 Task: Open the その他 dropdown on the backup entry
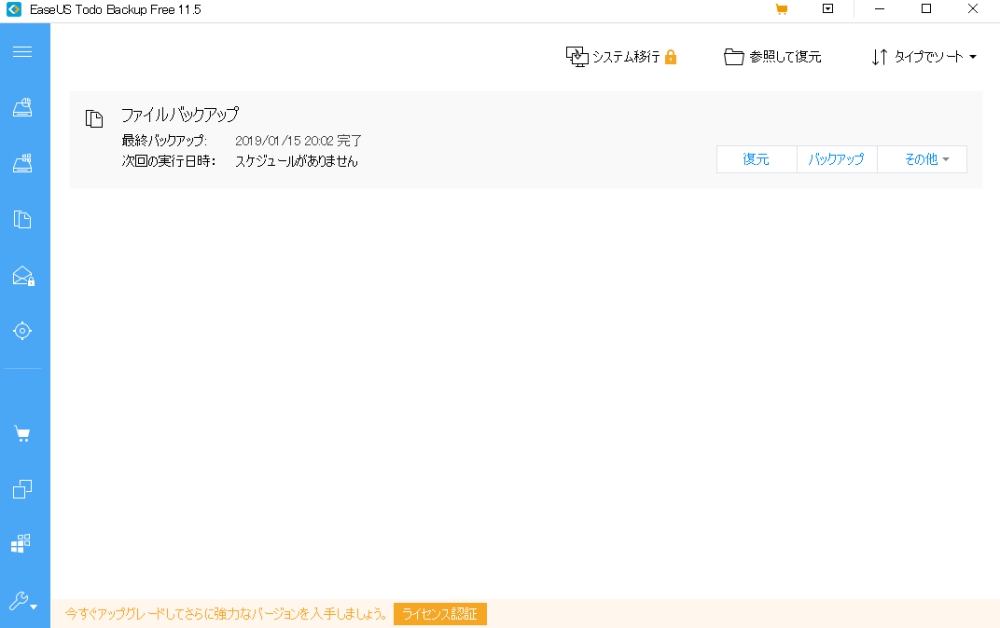pyautogui.click(x=922, y=159)
